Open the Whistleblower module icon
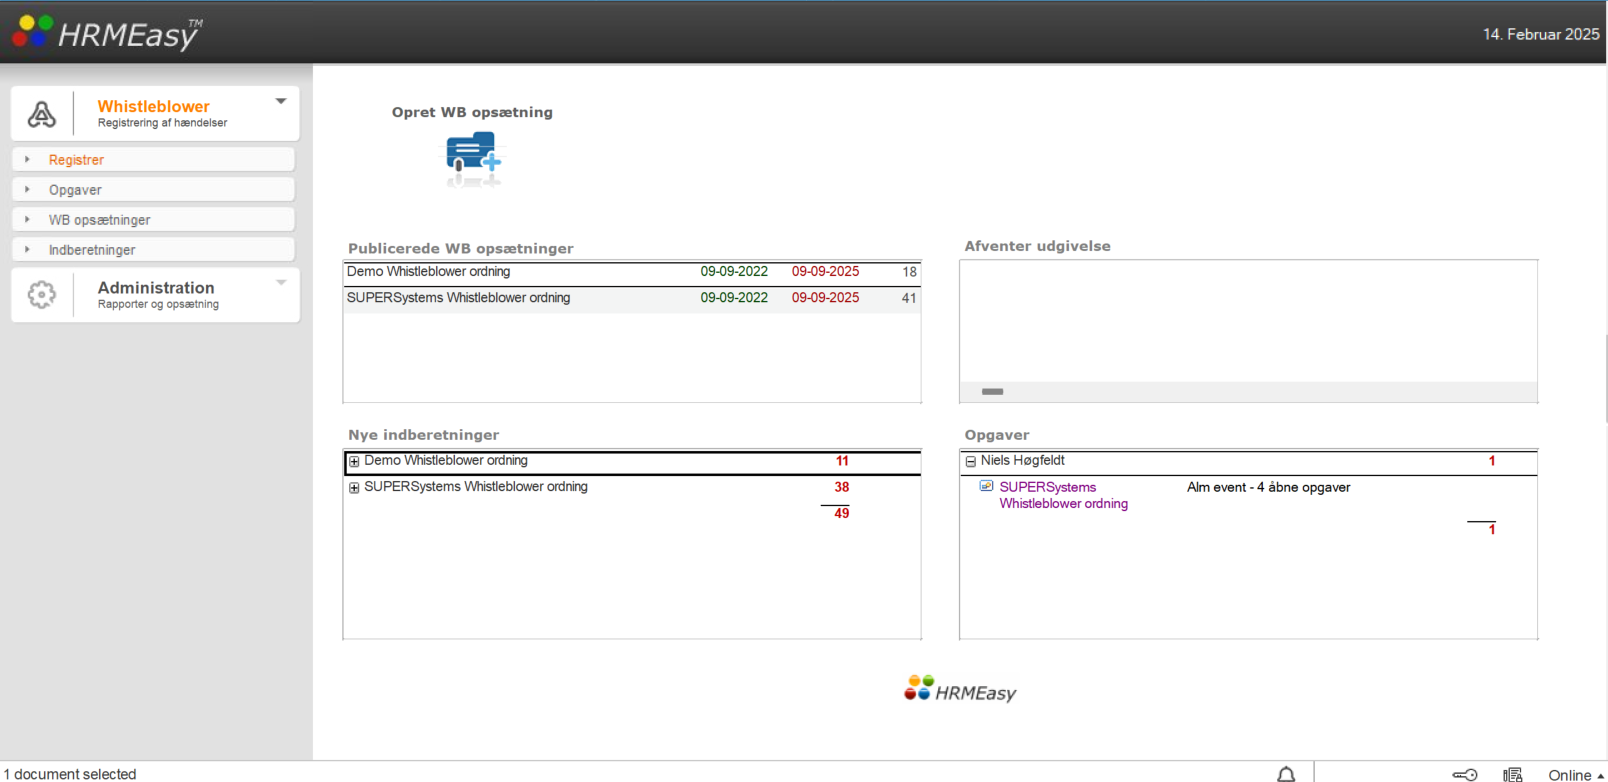This screenshot has width=1608, height=782. coord(42,114)
